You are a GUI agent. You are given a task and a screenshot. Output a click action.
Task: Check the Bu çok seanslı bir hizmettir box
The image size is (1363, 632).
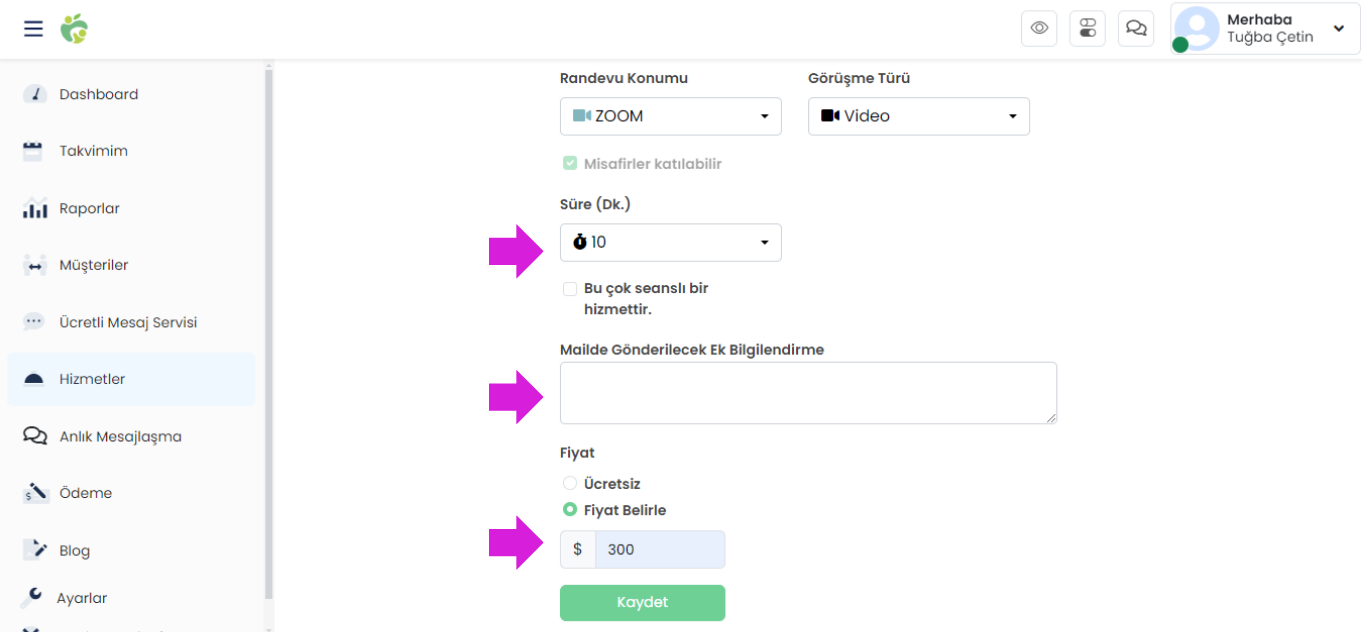coord(570,288)
